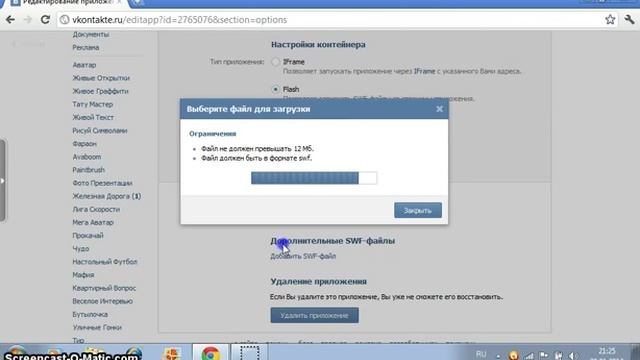640x360 pixels.
Task: Open Документы in the left sidebar
Action: tap(91, 34)
